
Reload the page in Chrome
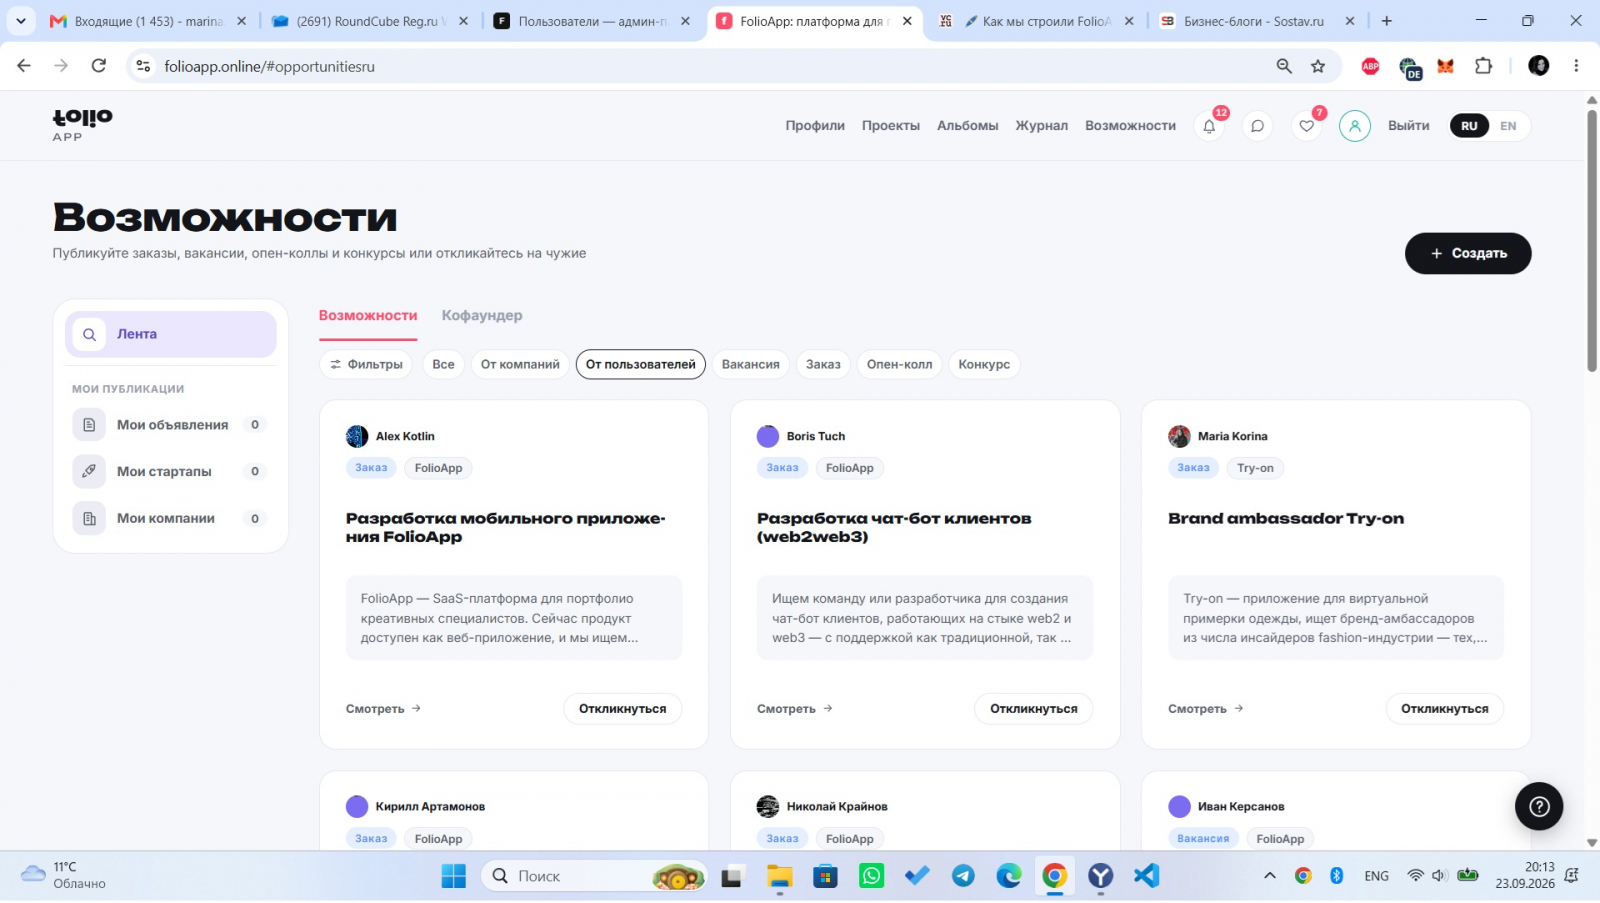pyautogui.click(x=99, y=66)
